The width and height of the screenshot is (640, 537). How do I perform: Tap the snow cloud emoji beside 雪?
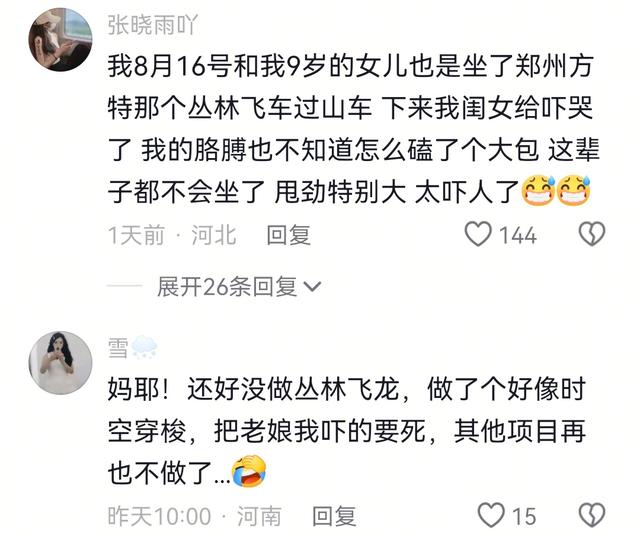144,348
